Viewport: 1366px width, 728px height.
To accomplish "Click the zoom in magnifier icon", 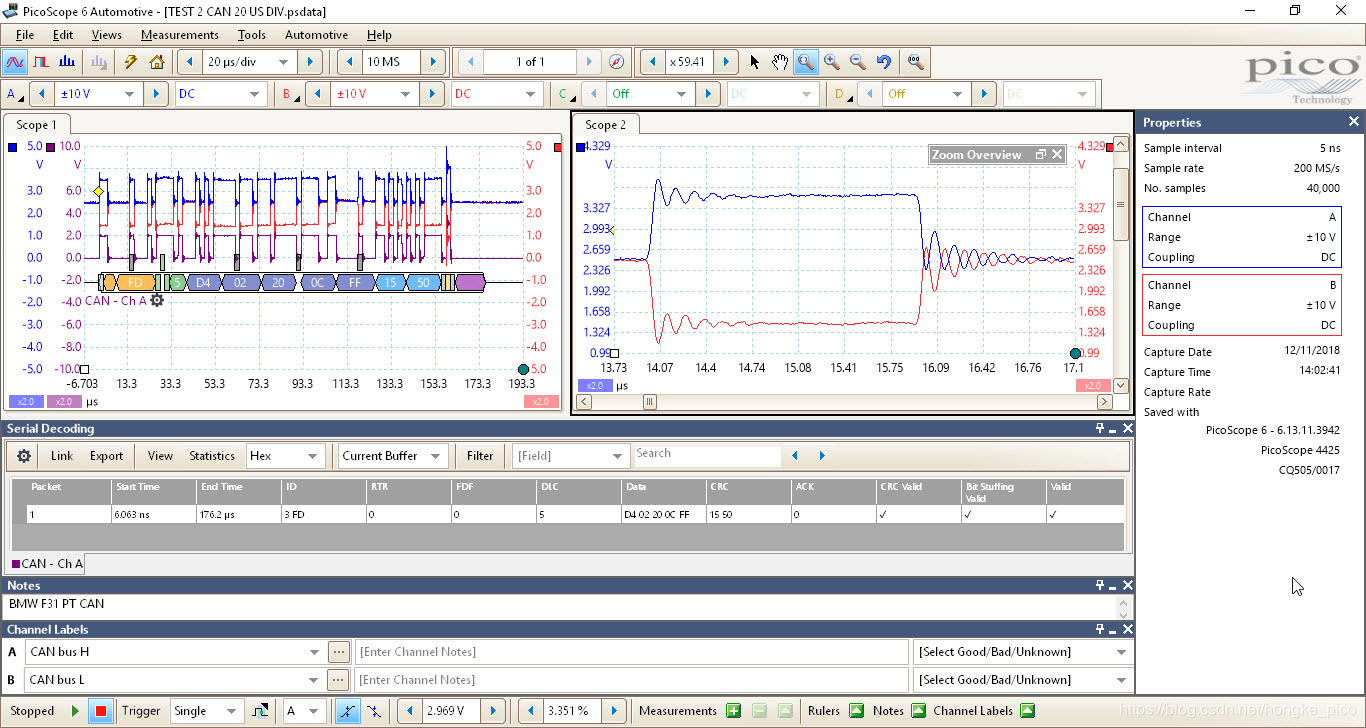I will (x=831, y=62).
